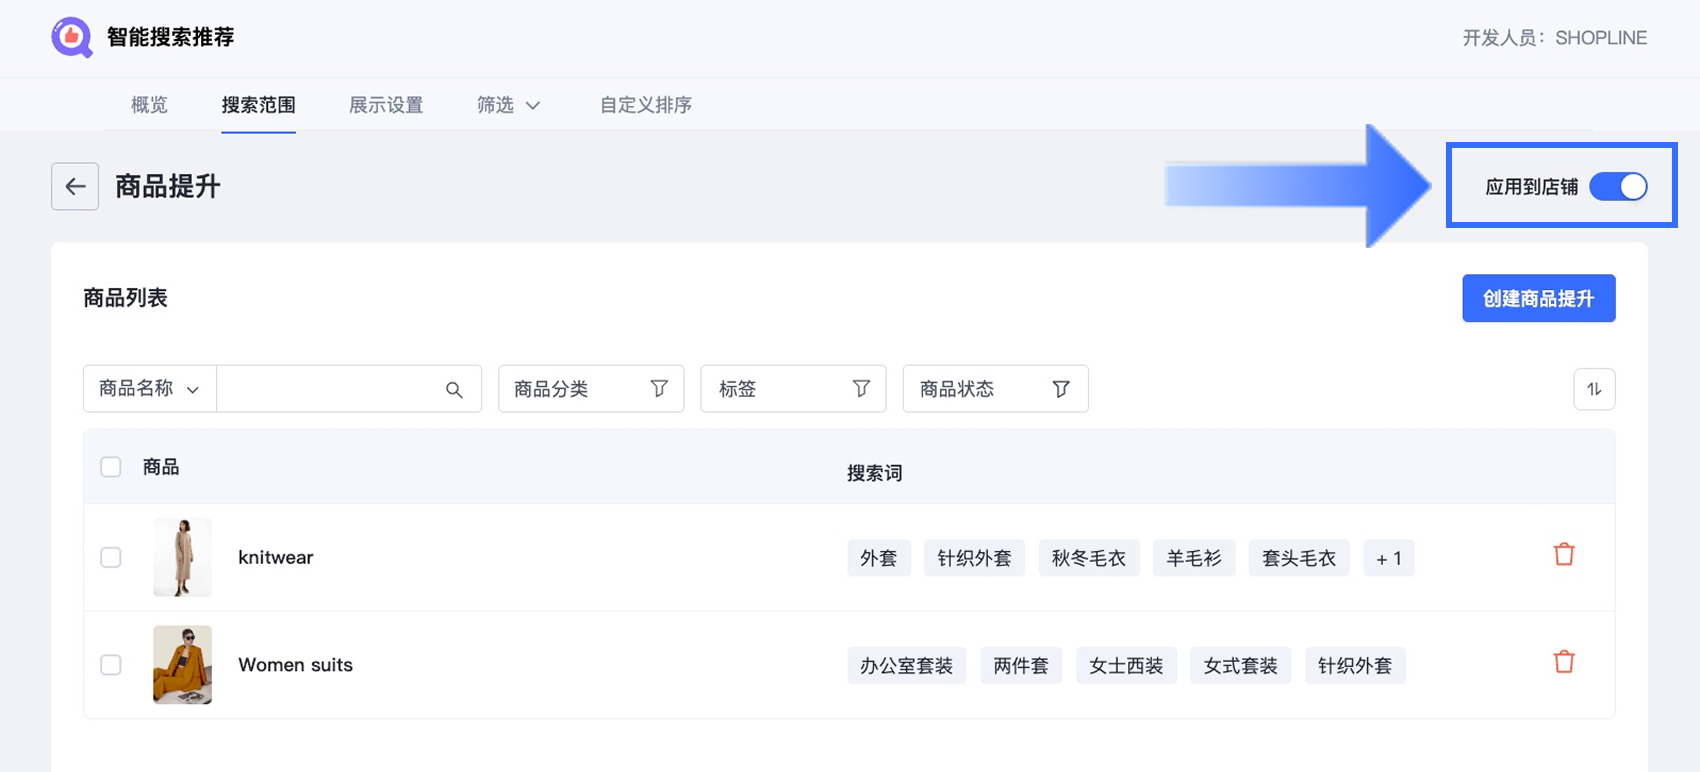Click the search magnifier icon
Image resolution: width=1700 pixels, height=772 pixels.
tap(454, 390)
